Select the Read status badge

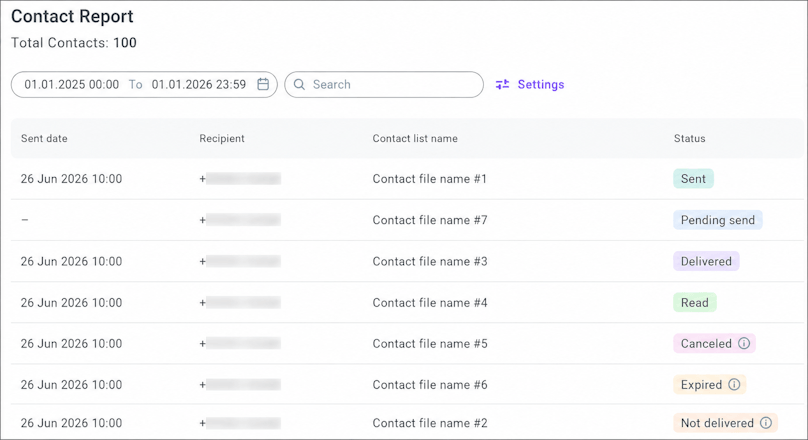(695, 302)
